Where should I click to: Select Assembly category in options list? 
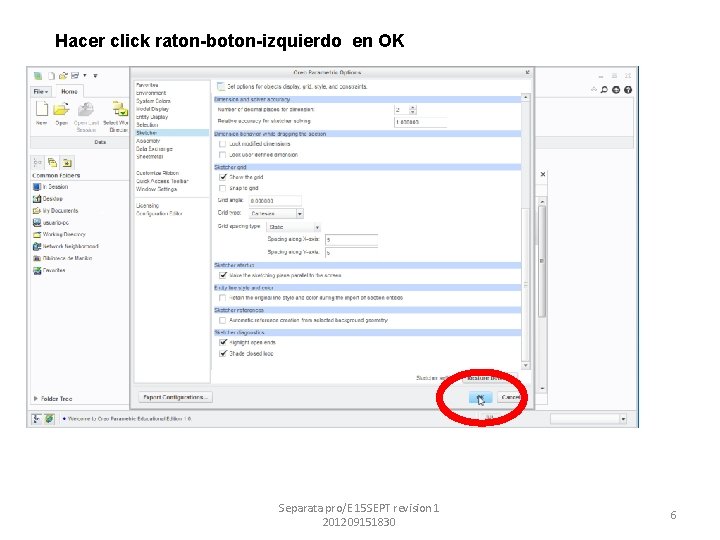[x=148, y=141]
